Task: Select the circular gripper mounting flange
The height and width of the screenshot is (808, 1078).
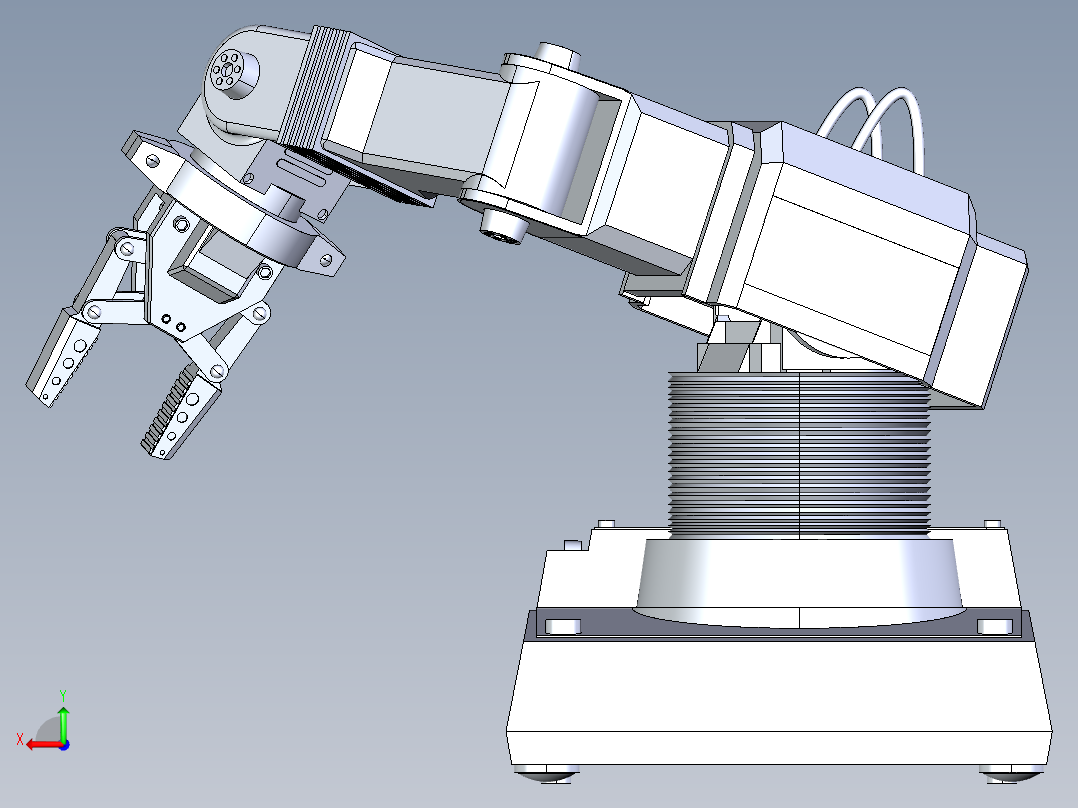Action: tap(234, 206)
